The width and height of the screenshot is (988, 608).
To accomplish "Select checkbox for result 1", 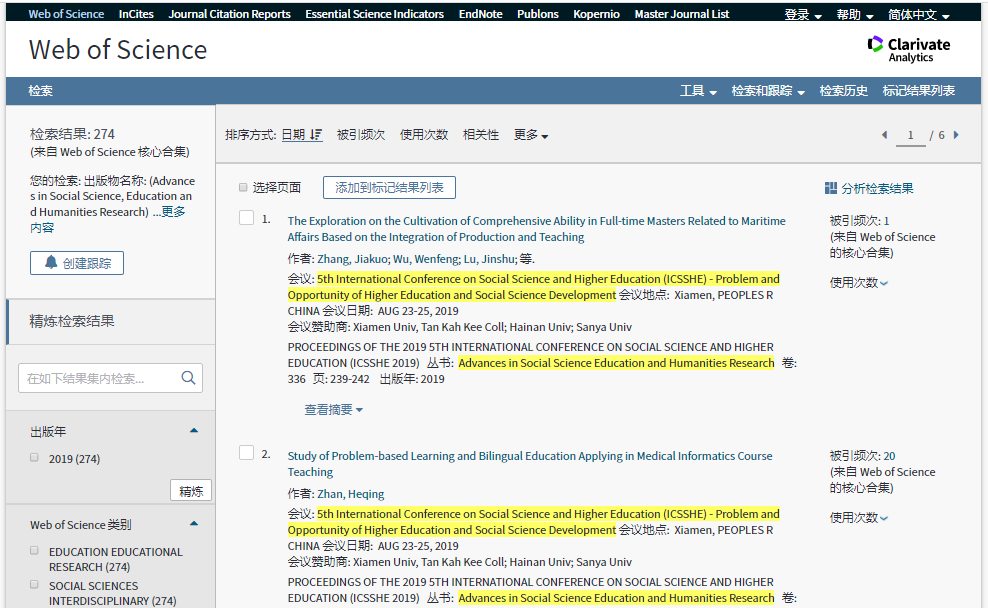I will coord(246,217).
